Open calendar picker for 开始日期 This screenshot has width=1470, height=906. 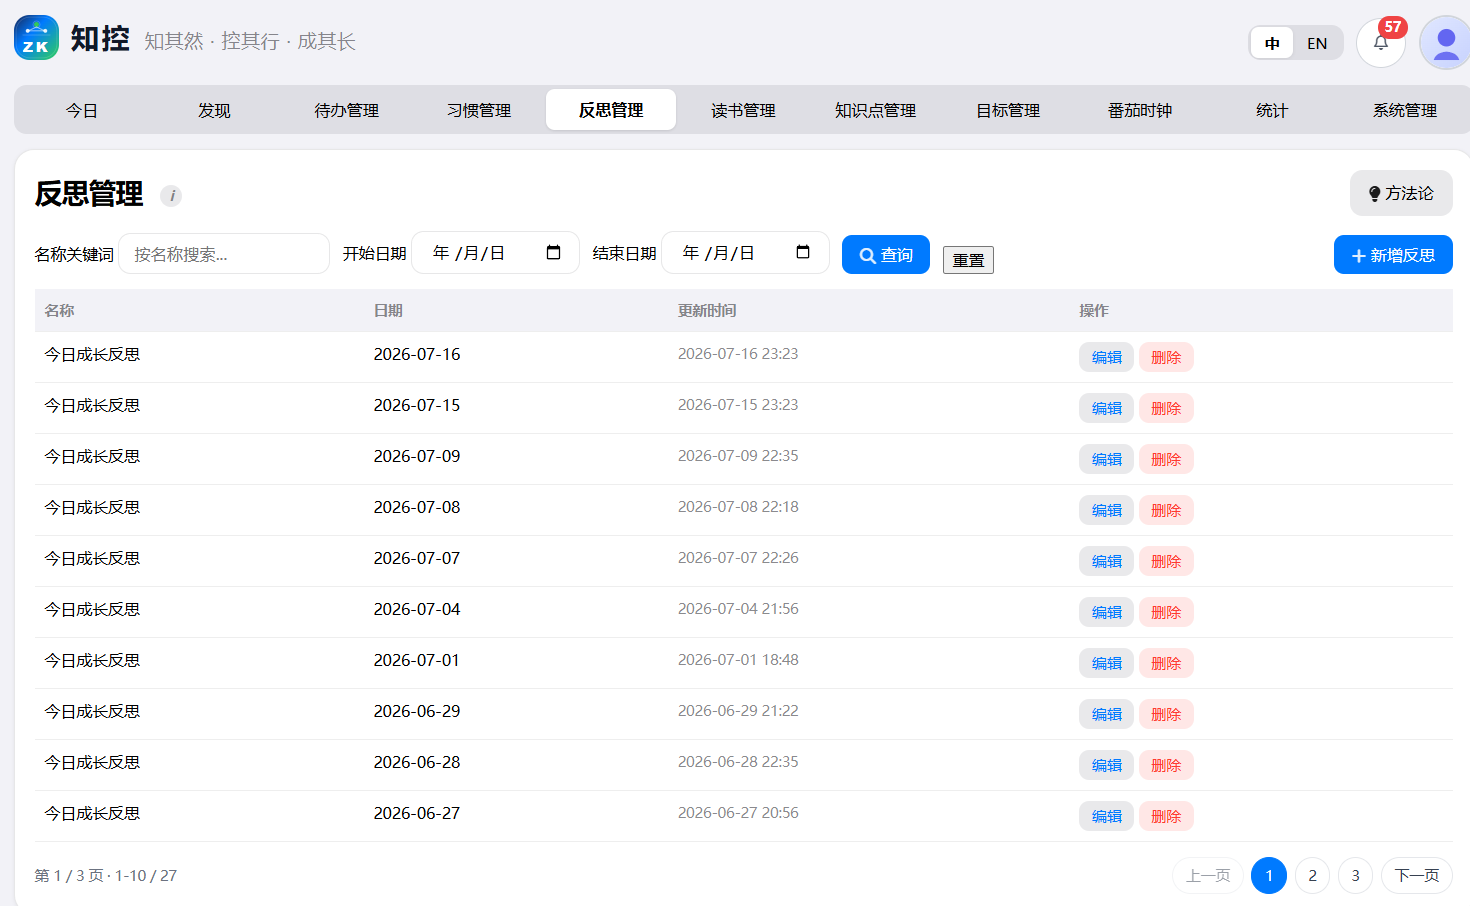click(553, 252)
